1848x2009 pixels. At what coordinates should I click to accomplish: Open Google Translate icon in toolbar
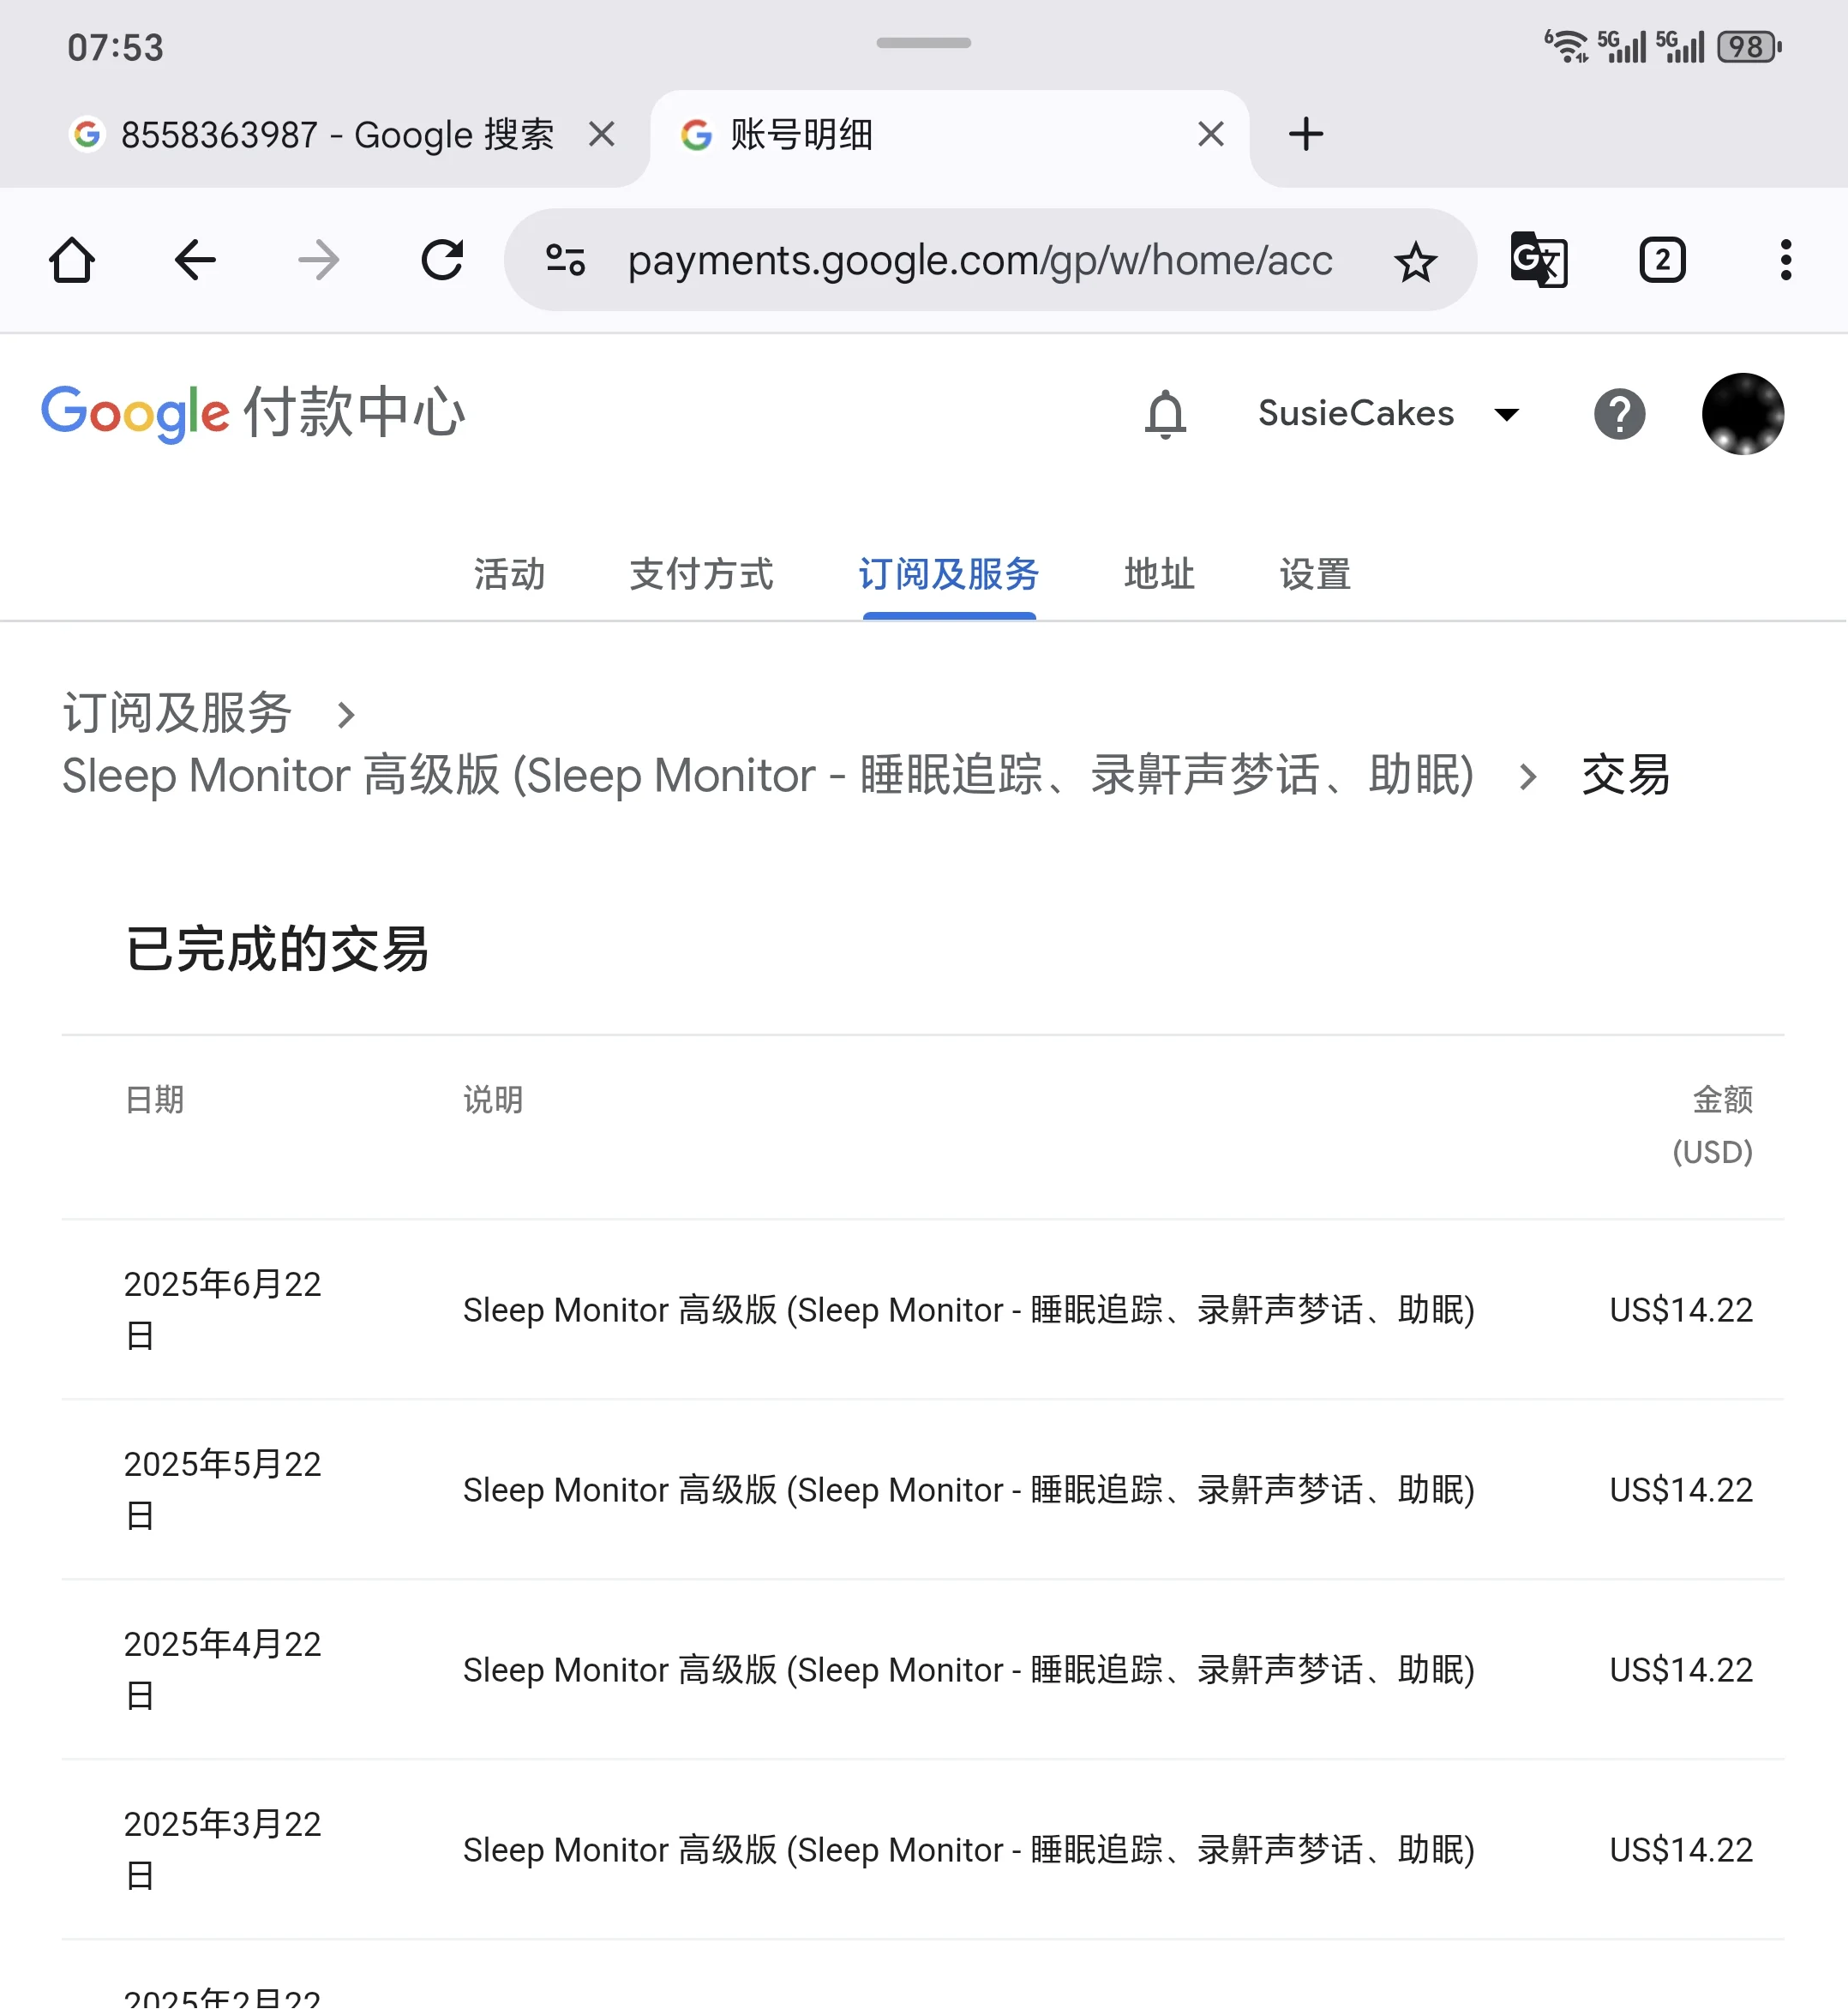pos(1538,260)
